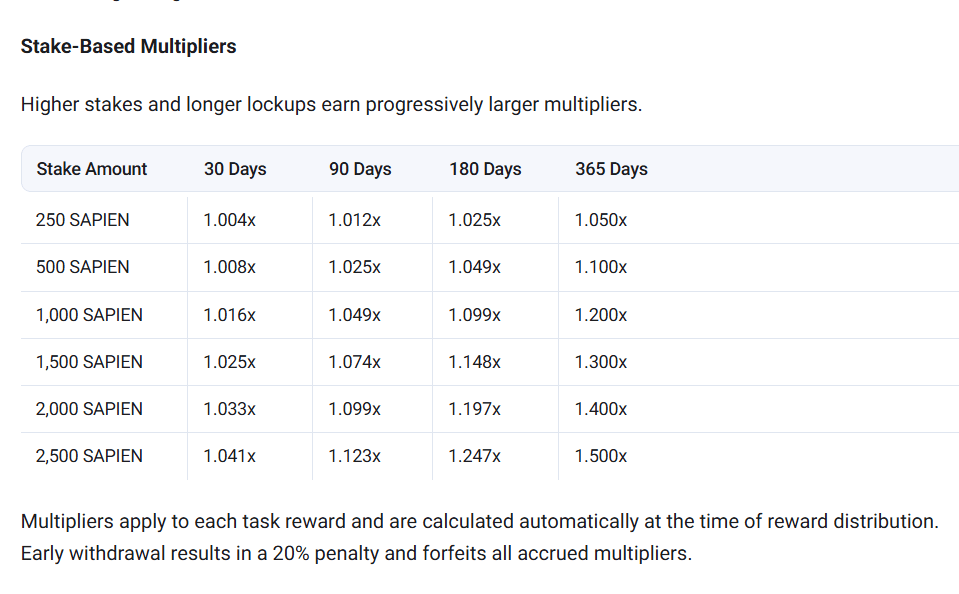Screen dimensions: 959x594
Task: Click the 2,000 SAPIEN row label
Action: pos(89,409)
